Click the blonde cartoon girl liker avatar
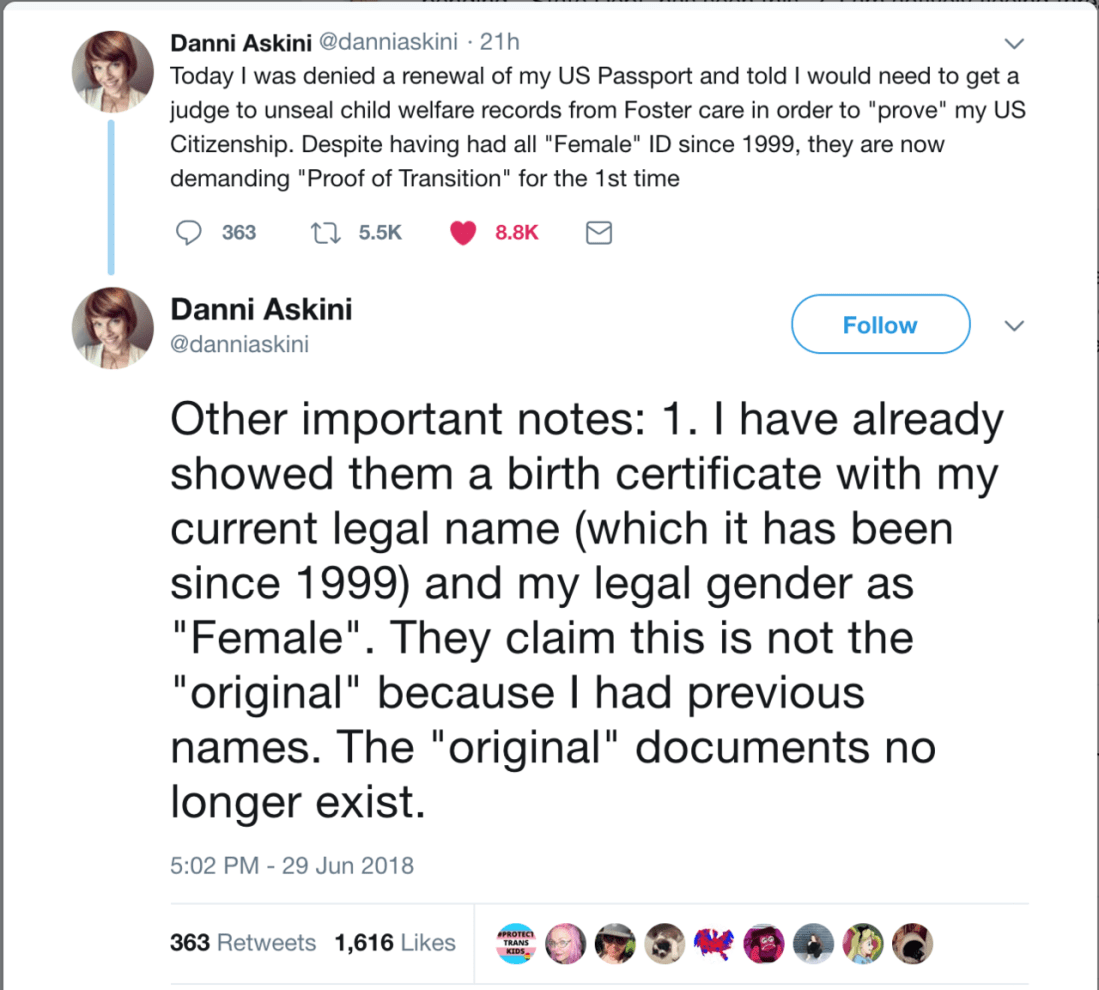 (863, 943)
